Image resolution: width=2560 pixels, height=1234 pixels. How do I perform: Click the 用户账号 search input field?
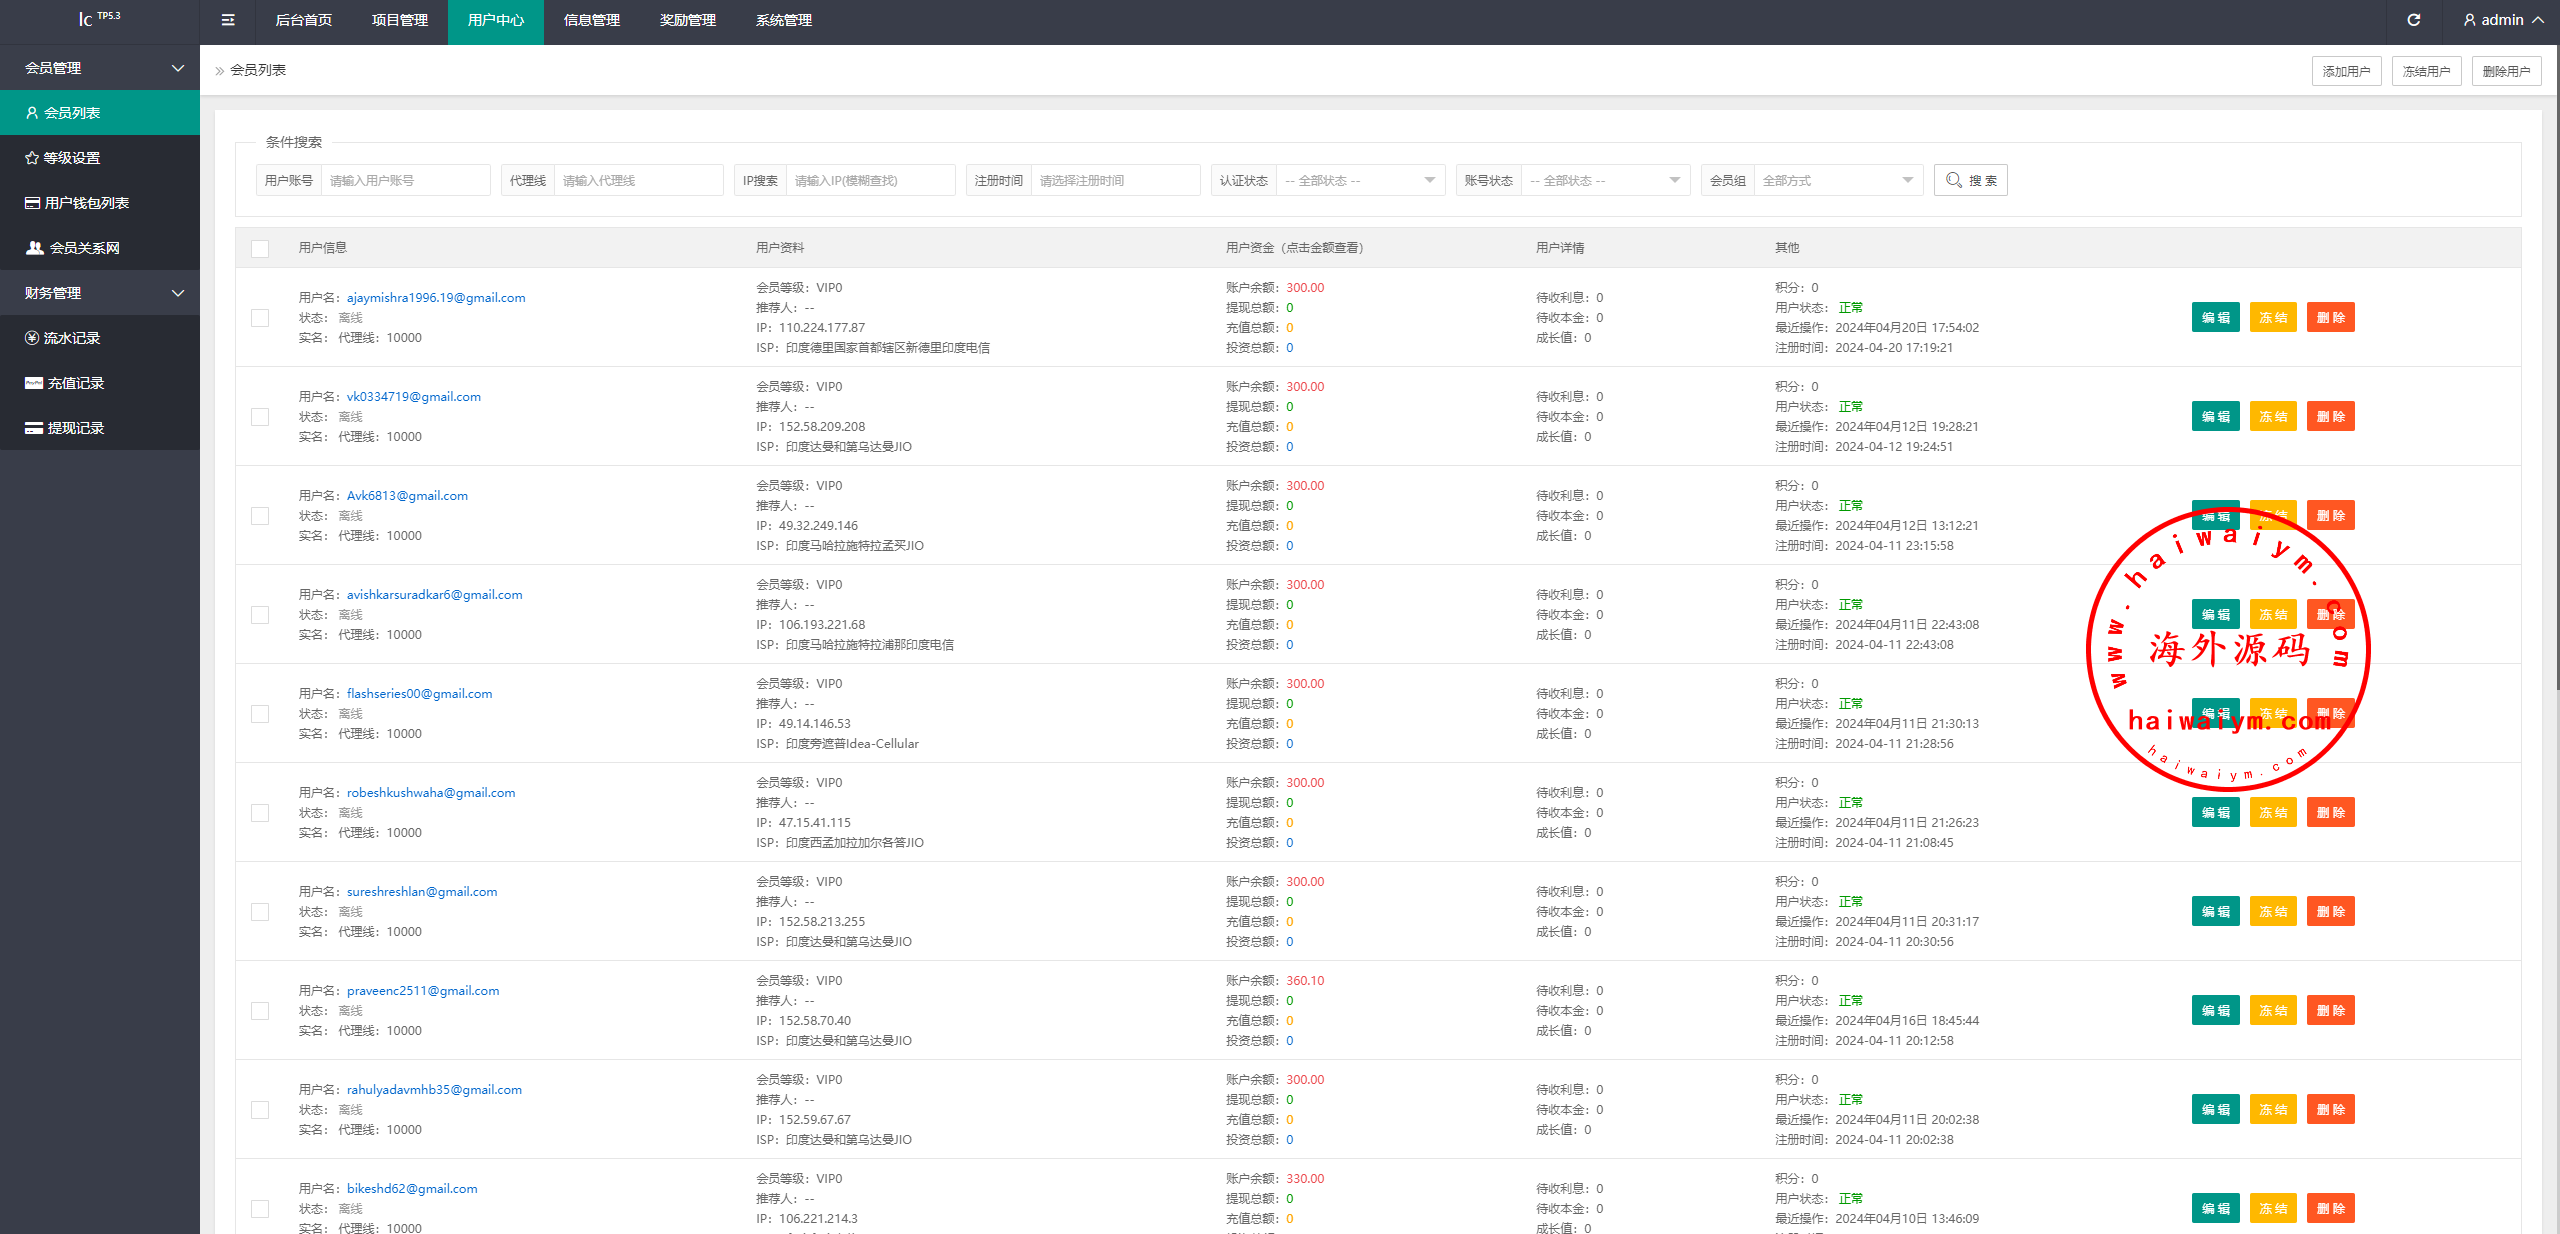click(x=404, y=180)
